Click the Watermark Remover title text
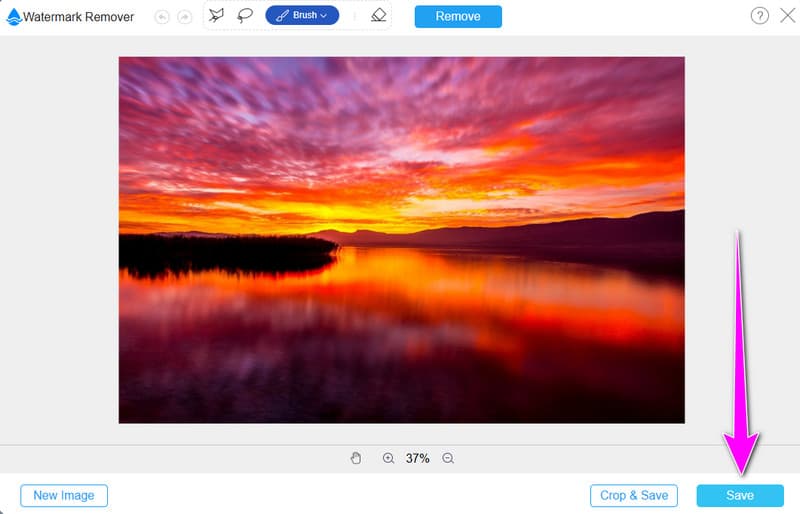800x514 pixels. click(79, 17)
